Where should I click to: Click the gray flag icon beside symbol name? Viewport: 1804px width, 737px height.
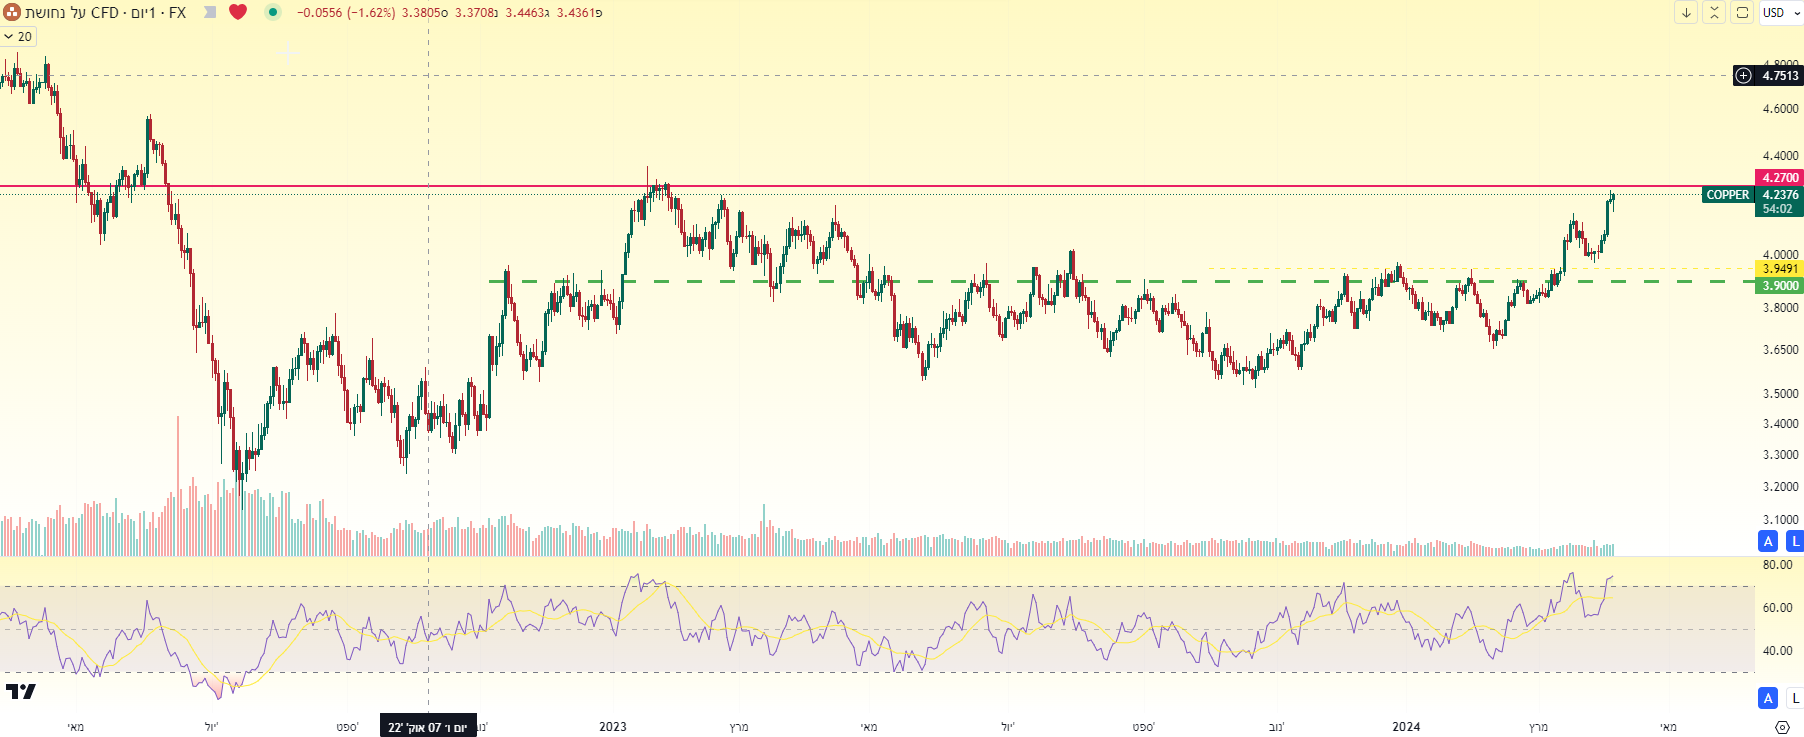[x=210, y=12]
